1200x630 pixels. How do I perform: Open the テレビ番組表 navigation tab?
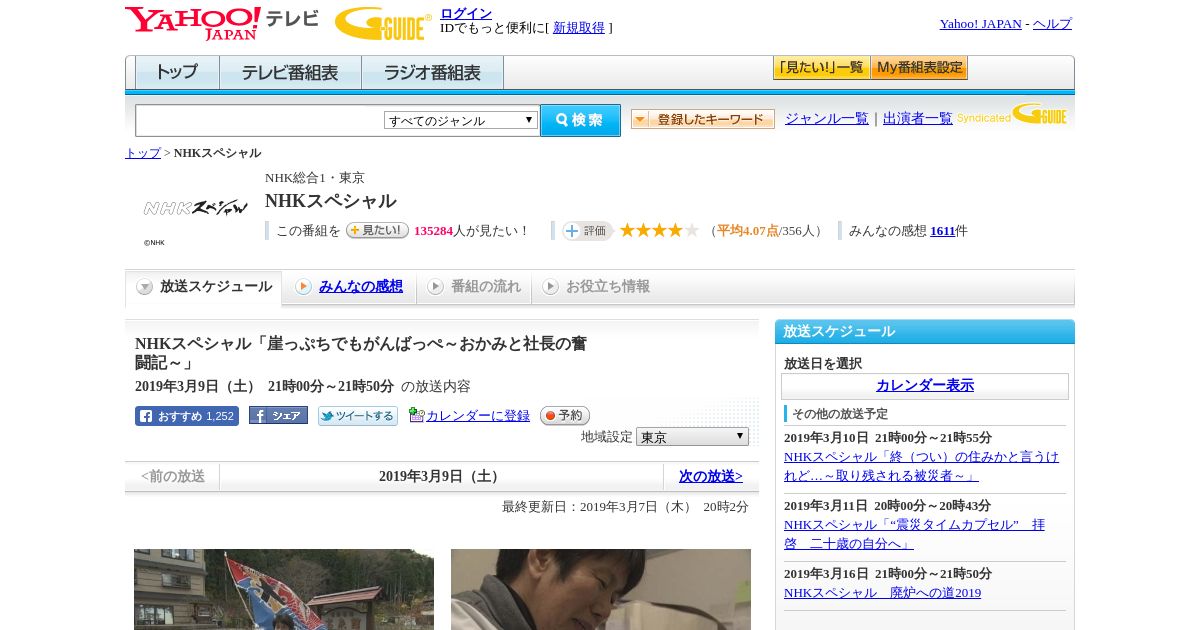click(290, 73)
